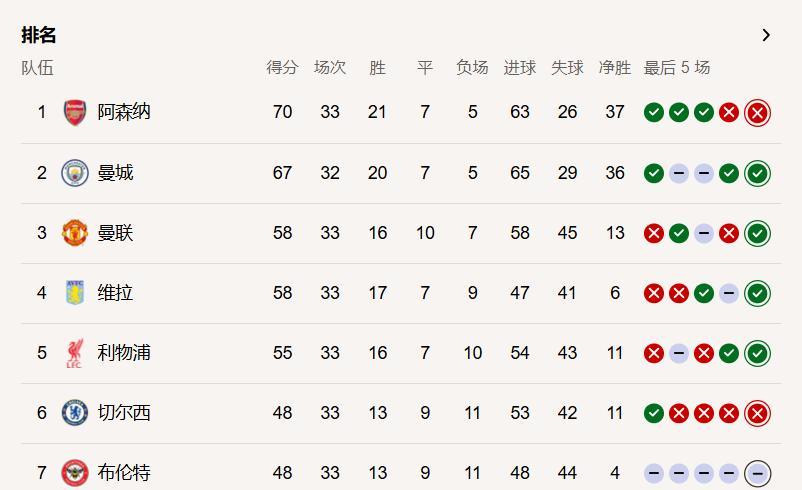The image size is (802, 490).
Task: Expand standings with the right chevron arrow
Action: [766, 35]
